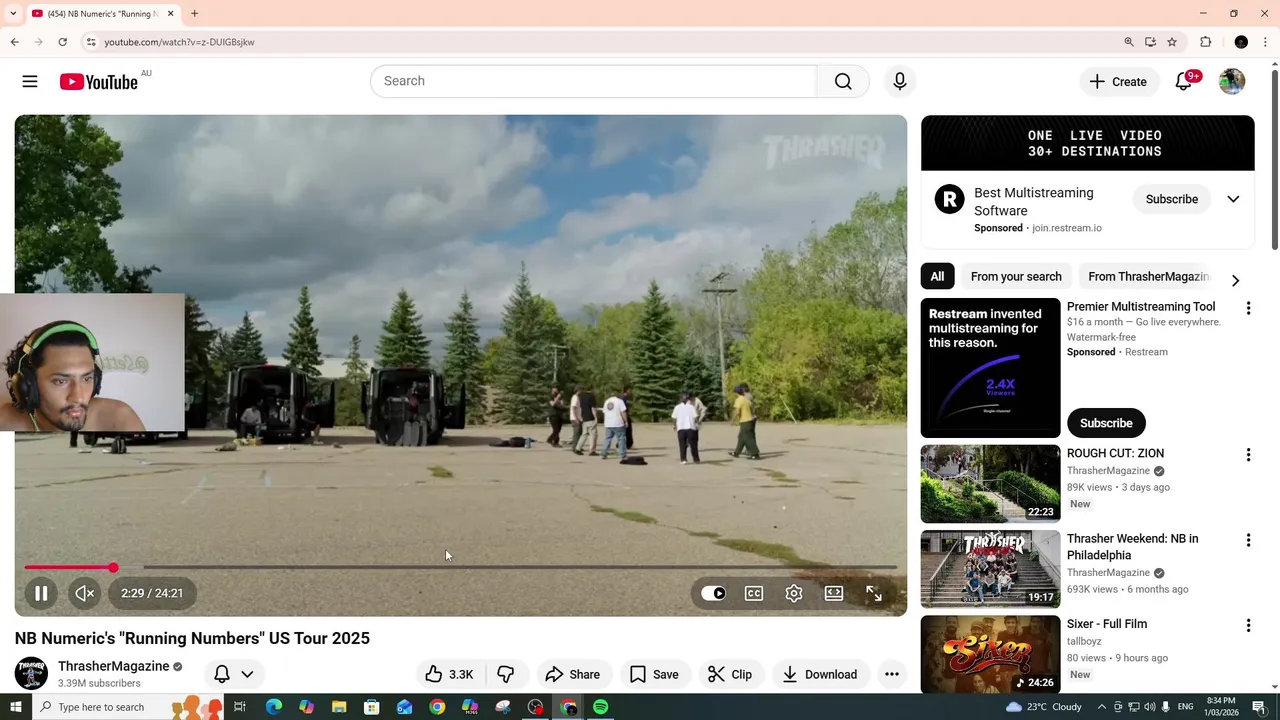Screen dimensions: 1280x720
Task: Select the All filter chip
Action: [937, 276]
